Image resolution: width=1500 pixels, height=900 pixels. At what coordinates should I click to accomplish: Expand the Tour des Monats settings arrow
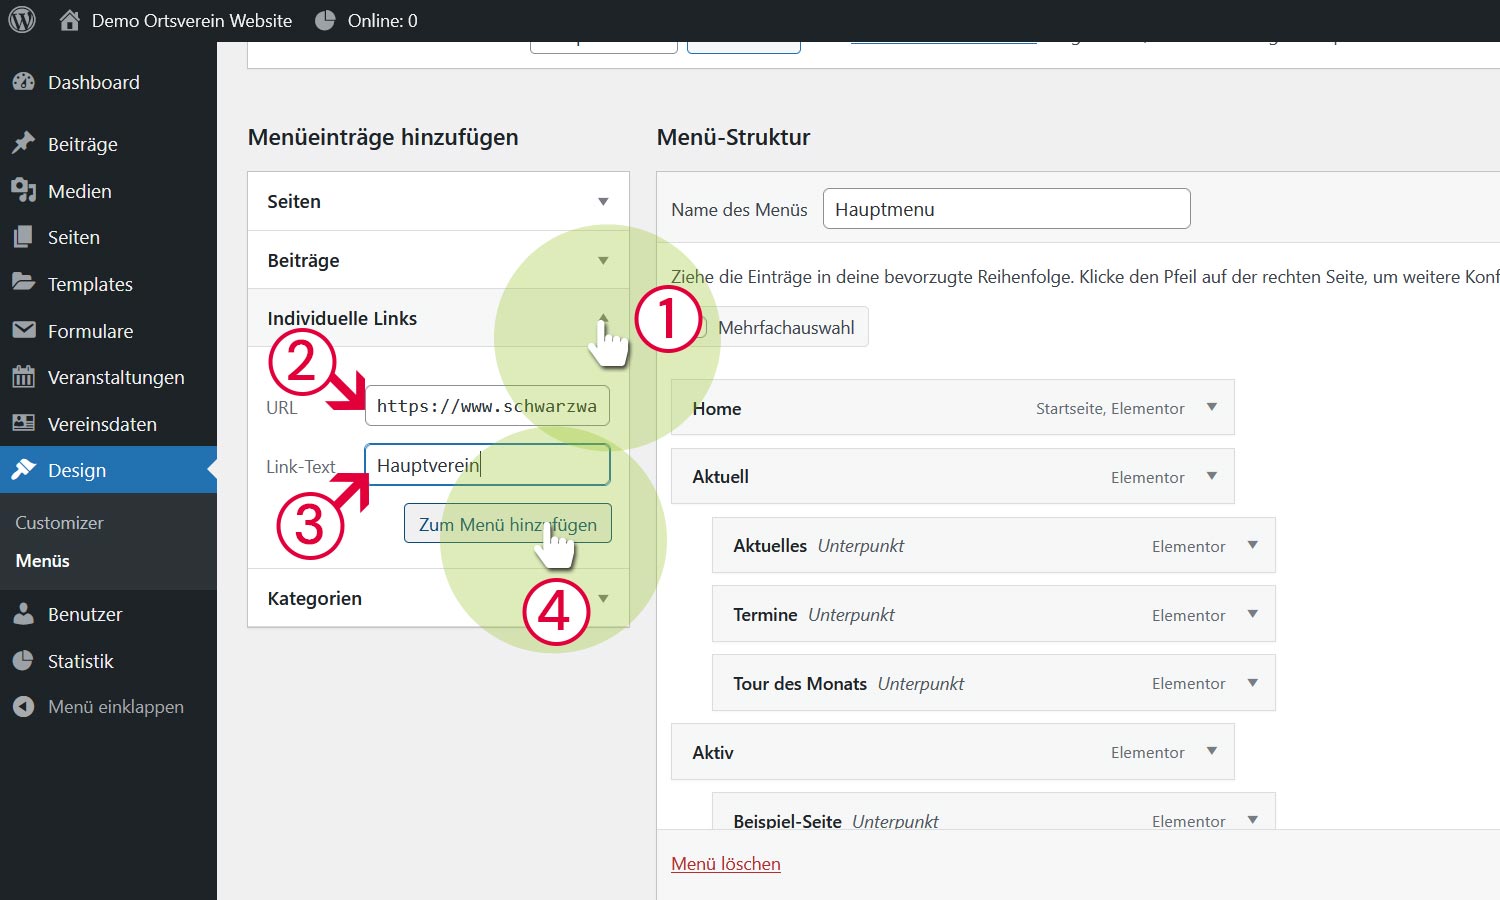click(1253, 683)
